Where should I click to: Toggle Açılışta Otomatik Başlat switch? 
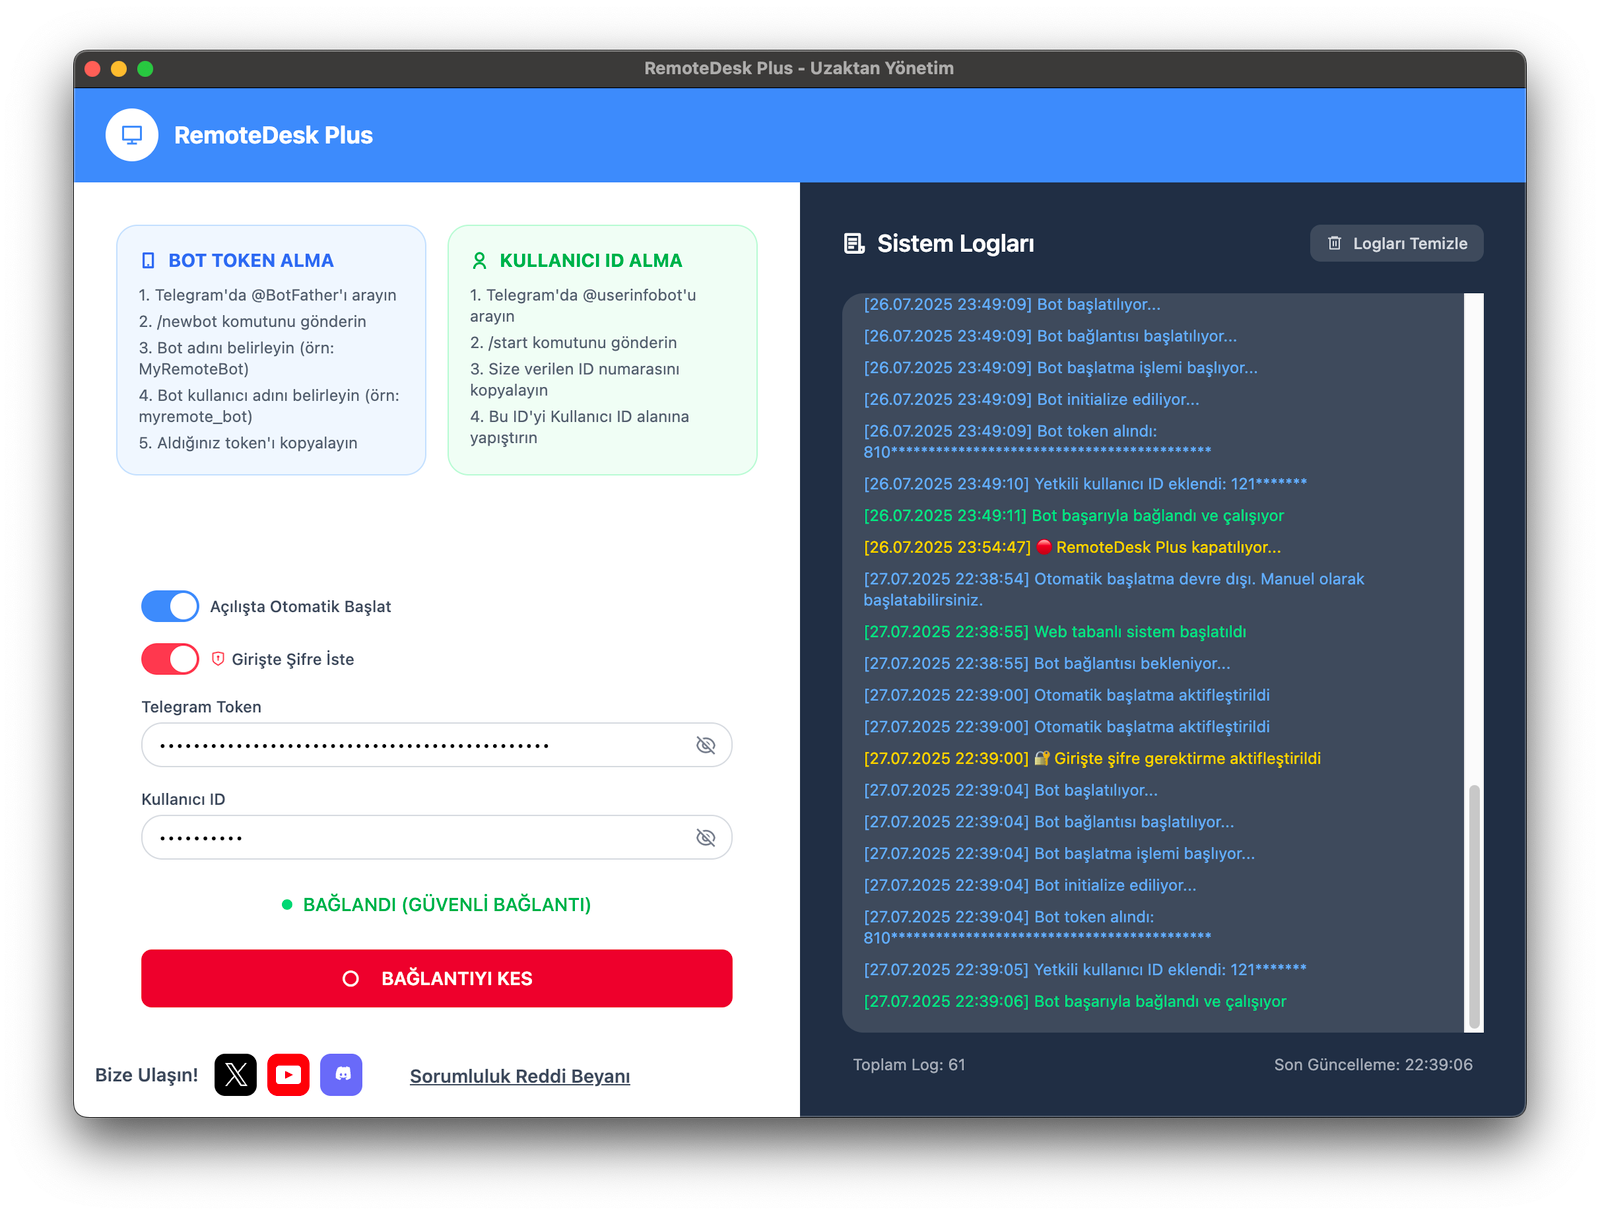click(170, 606)
